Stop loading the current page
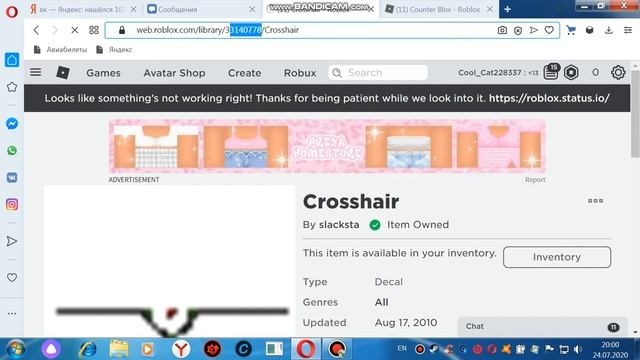640x360 pixels. [75, 30]
